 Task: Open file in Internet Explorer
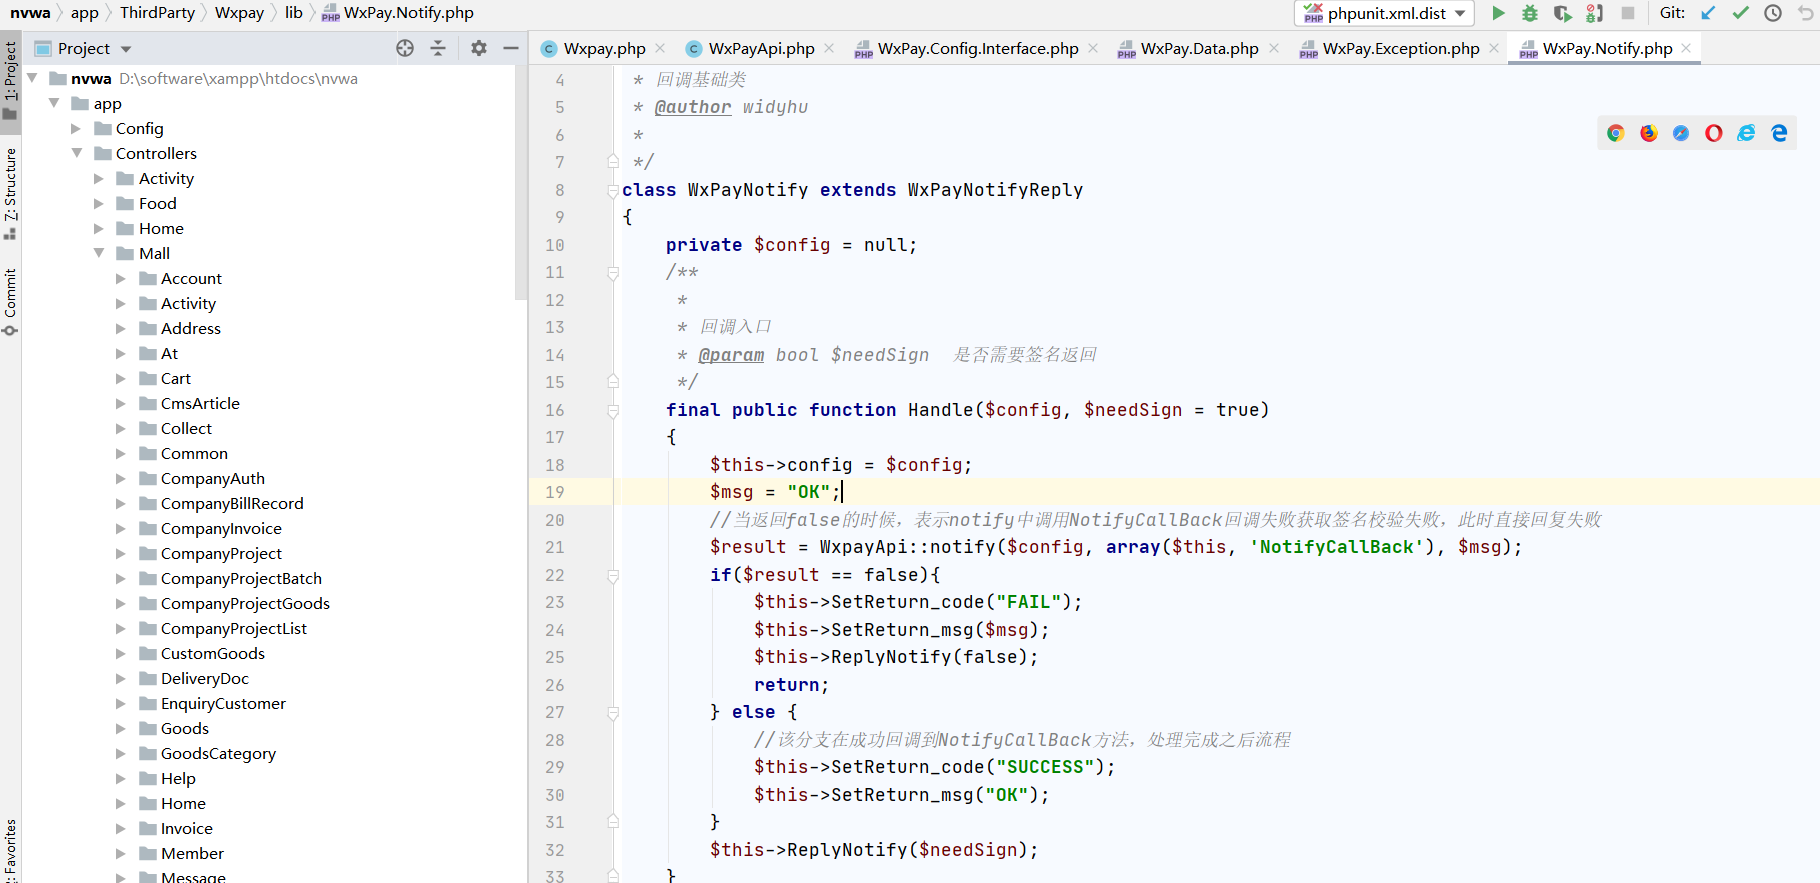[1746, 133]
